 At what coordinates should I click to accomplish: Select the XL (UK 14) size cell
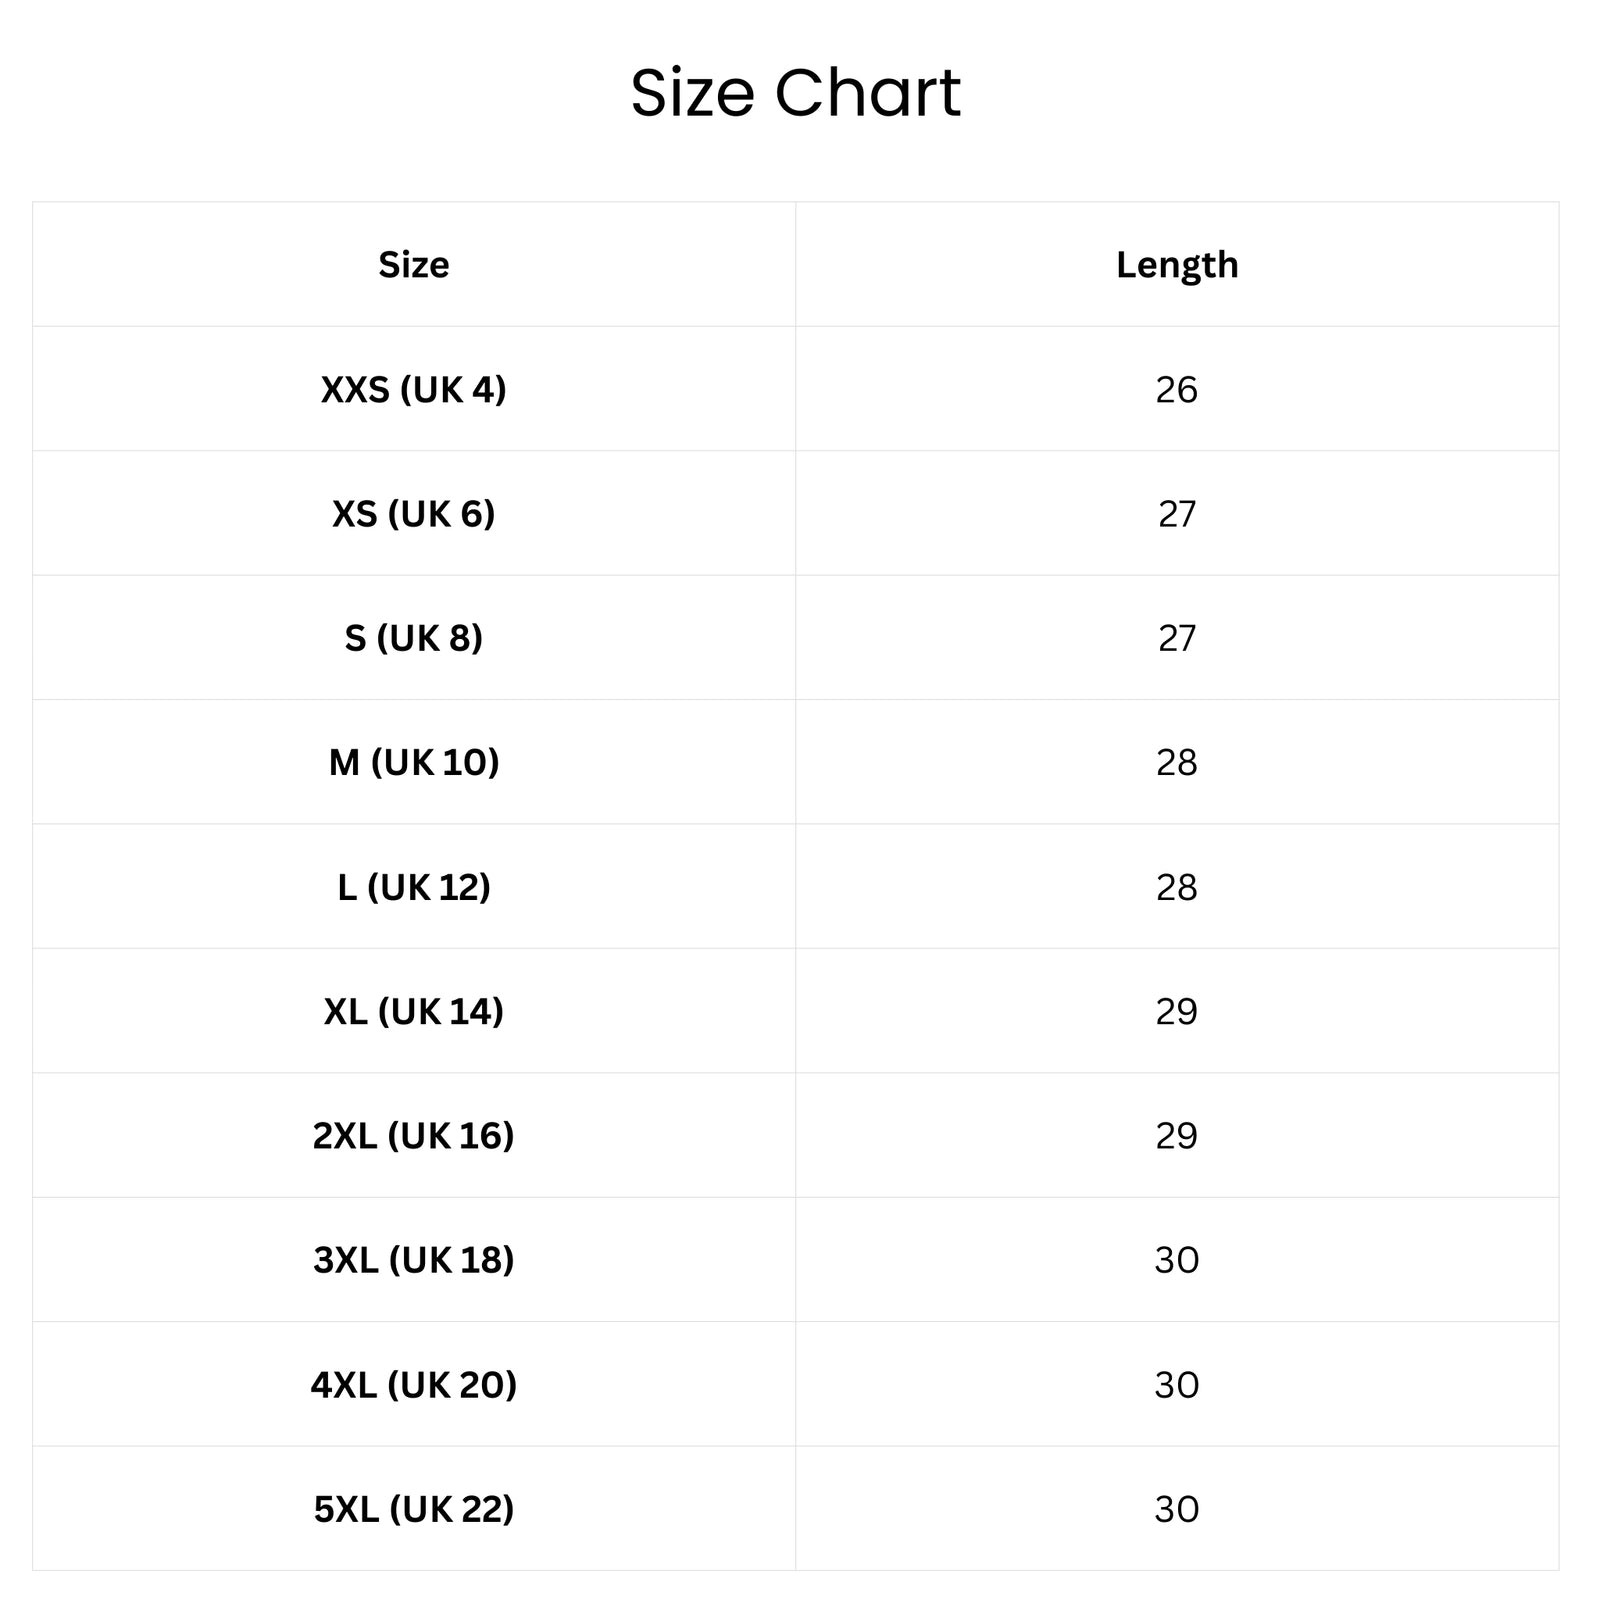413,1011
